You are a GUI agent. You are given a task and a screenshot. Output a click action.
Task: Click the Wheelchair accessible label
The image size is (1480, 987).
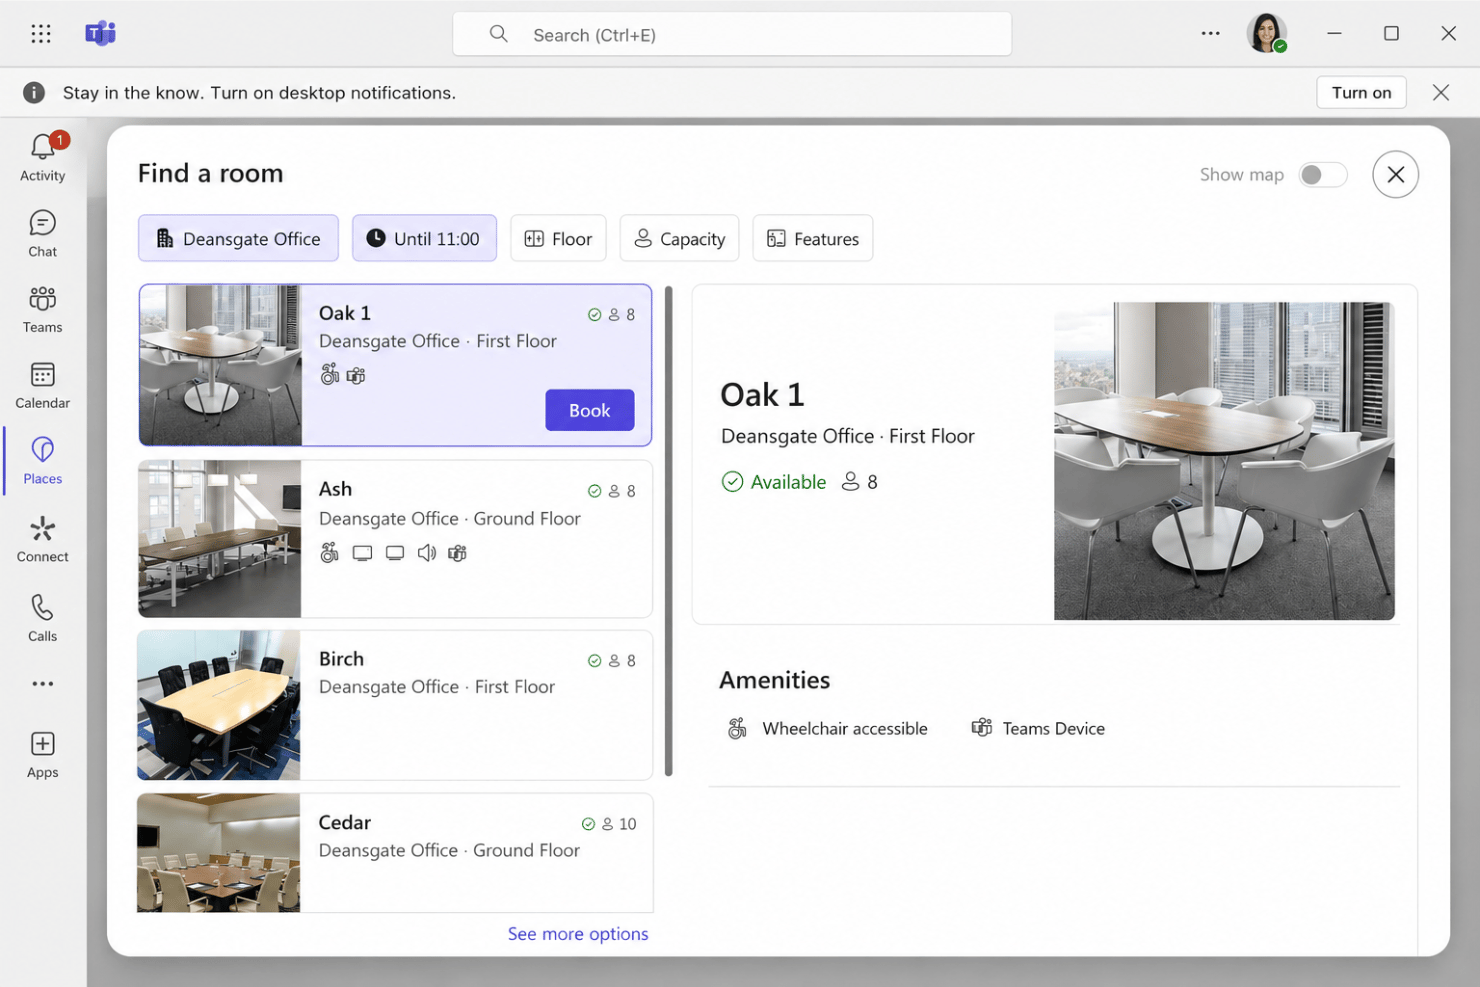coord(845,729)
